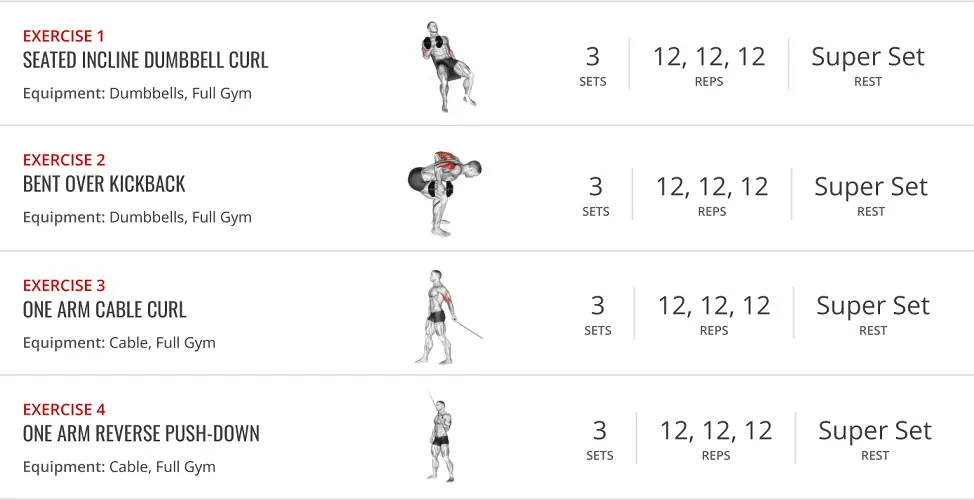This screenshot has height=500, width=974.
Task: Click the Exercise 4 red label
Action: (x=64, y=409)
